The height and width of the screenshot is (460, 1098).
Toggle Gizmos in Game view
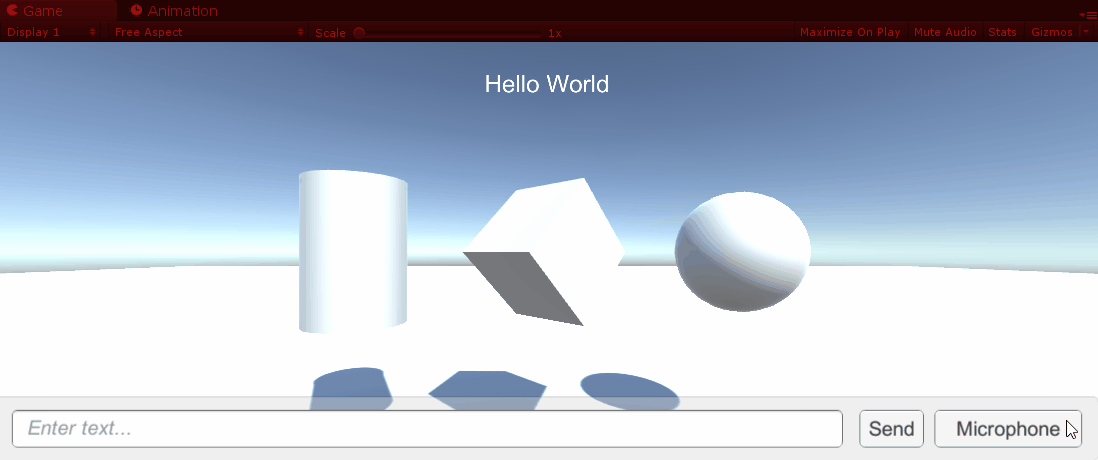pyautogui.click(x=1052, y=32)
